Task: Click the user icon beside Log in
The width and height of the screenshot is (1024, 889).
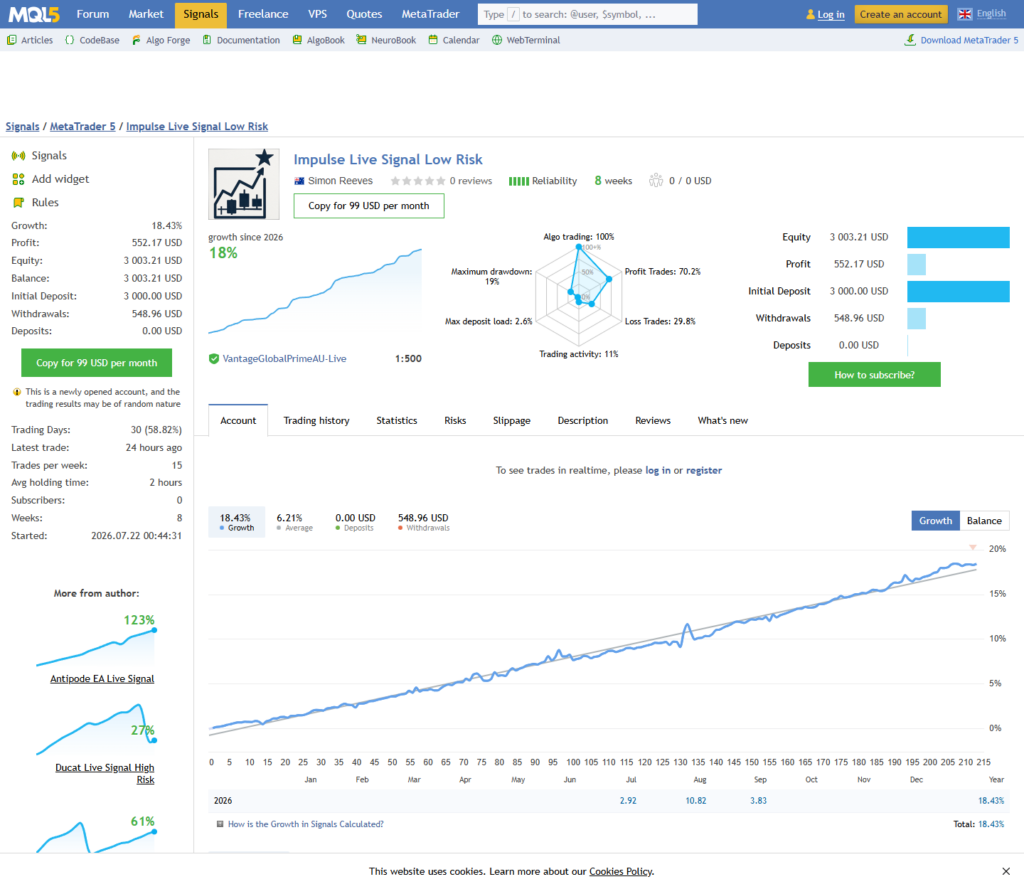Action: click(810, 14)
